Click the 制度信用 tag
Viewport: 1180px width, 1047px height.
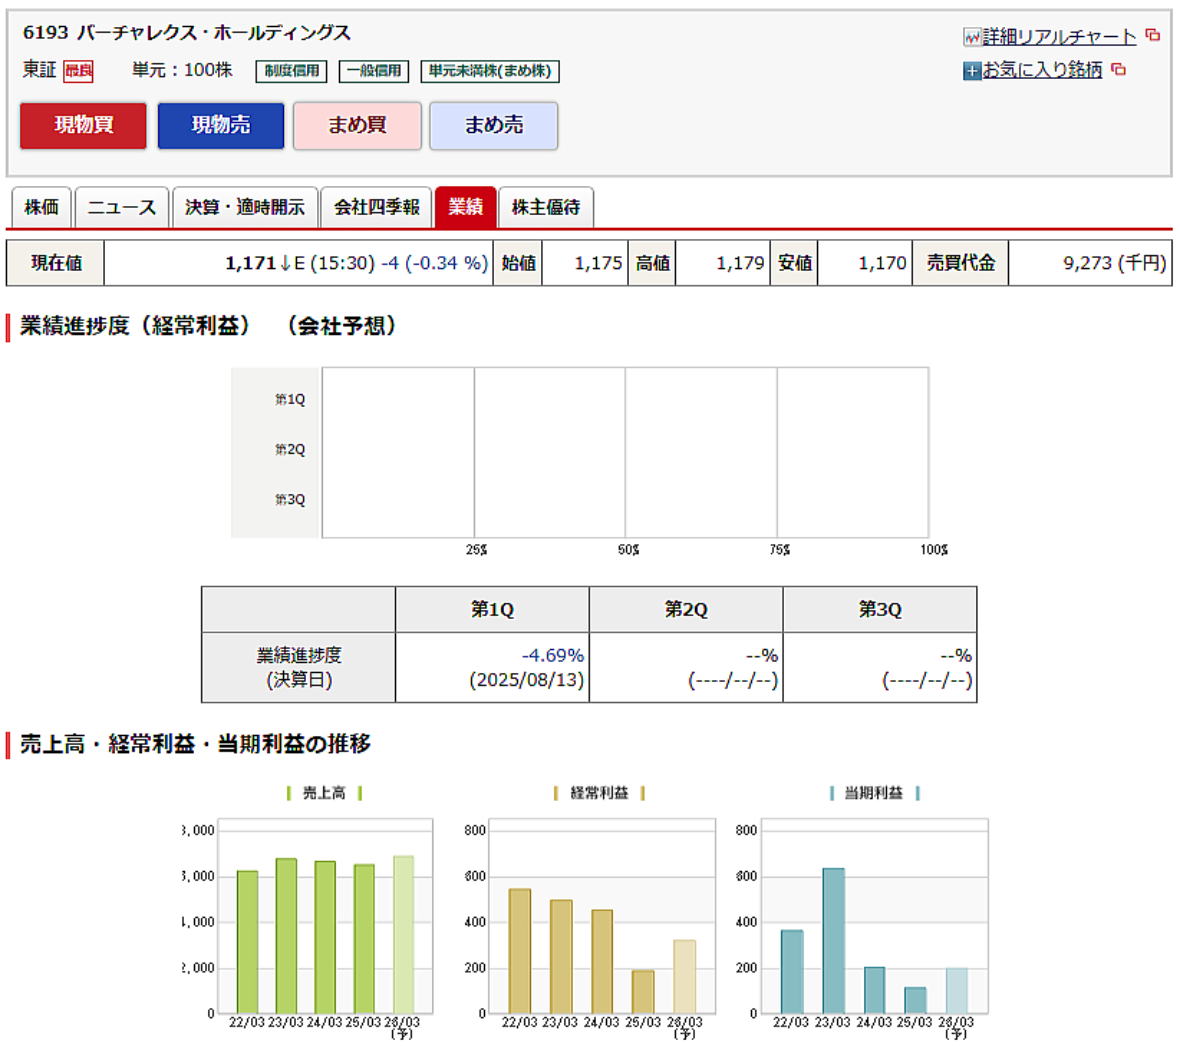(292, 72)
